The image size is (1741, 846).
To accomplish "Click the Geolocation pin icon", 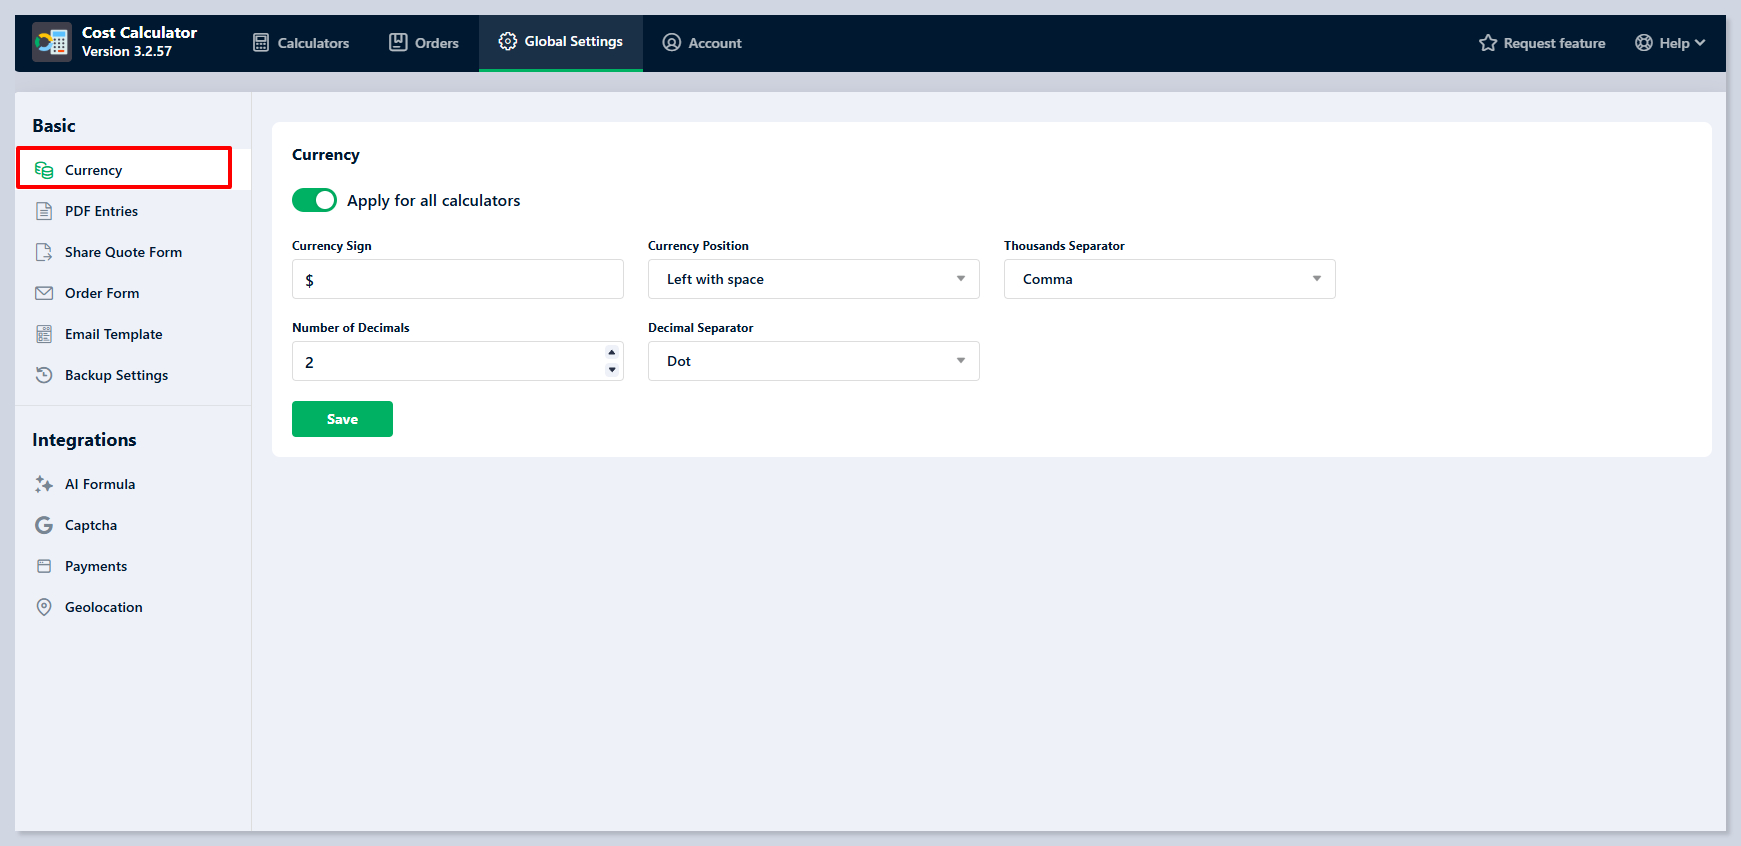I will click(44, 607).
